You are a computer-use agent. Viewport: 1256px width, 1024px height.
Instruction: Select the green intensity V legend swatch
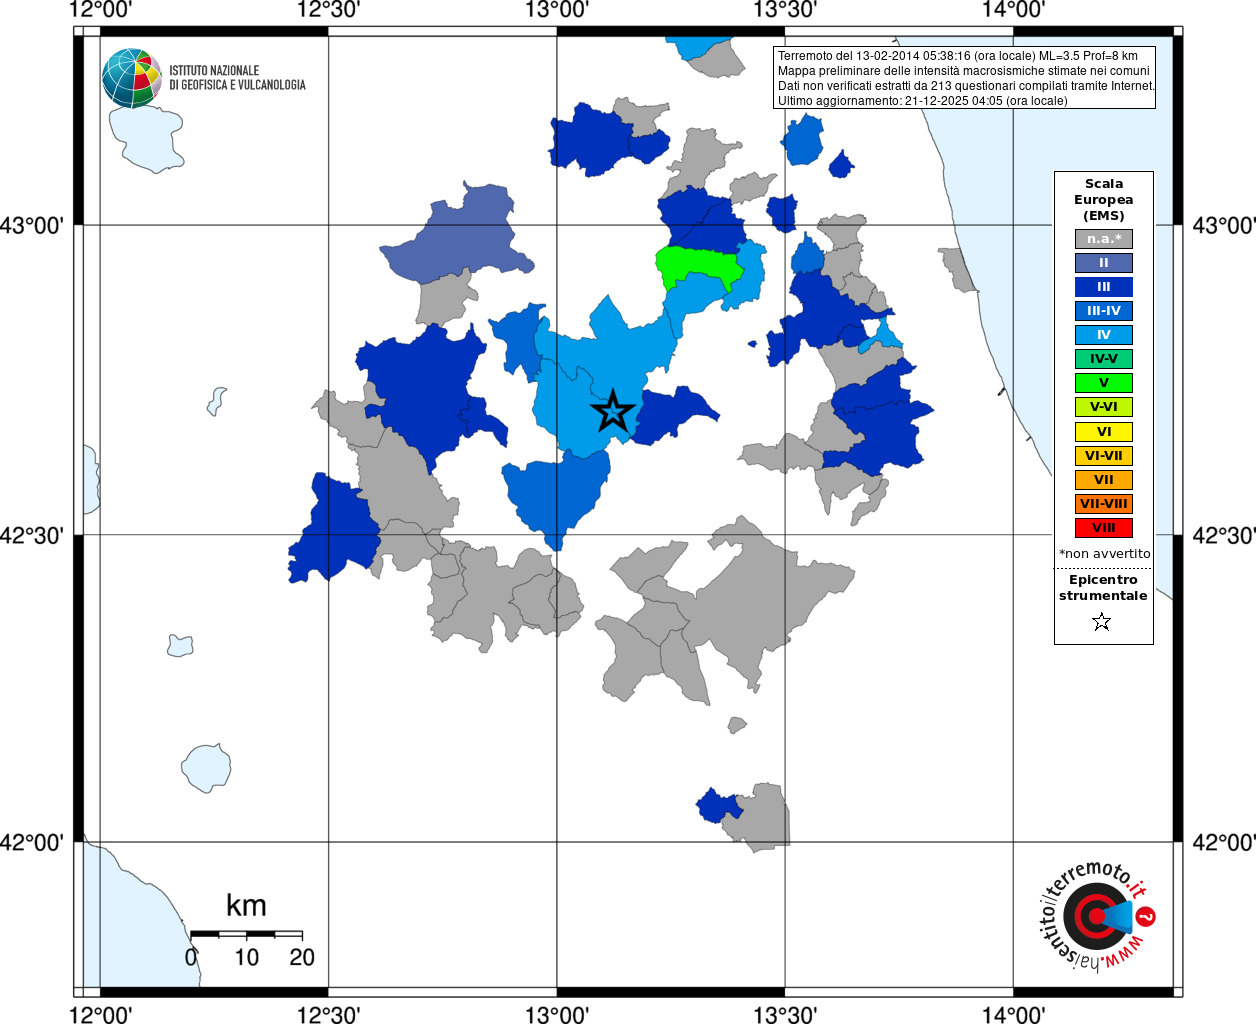tap(1104, 383)
